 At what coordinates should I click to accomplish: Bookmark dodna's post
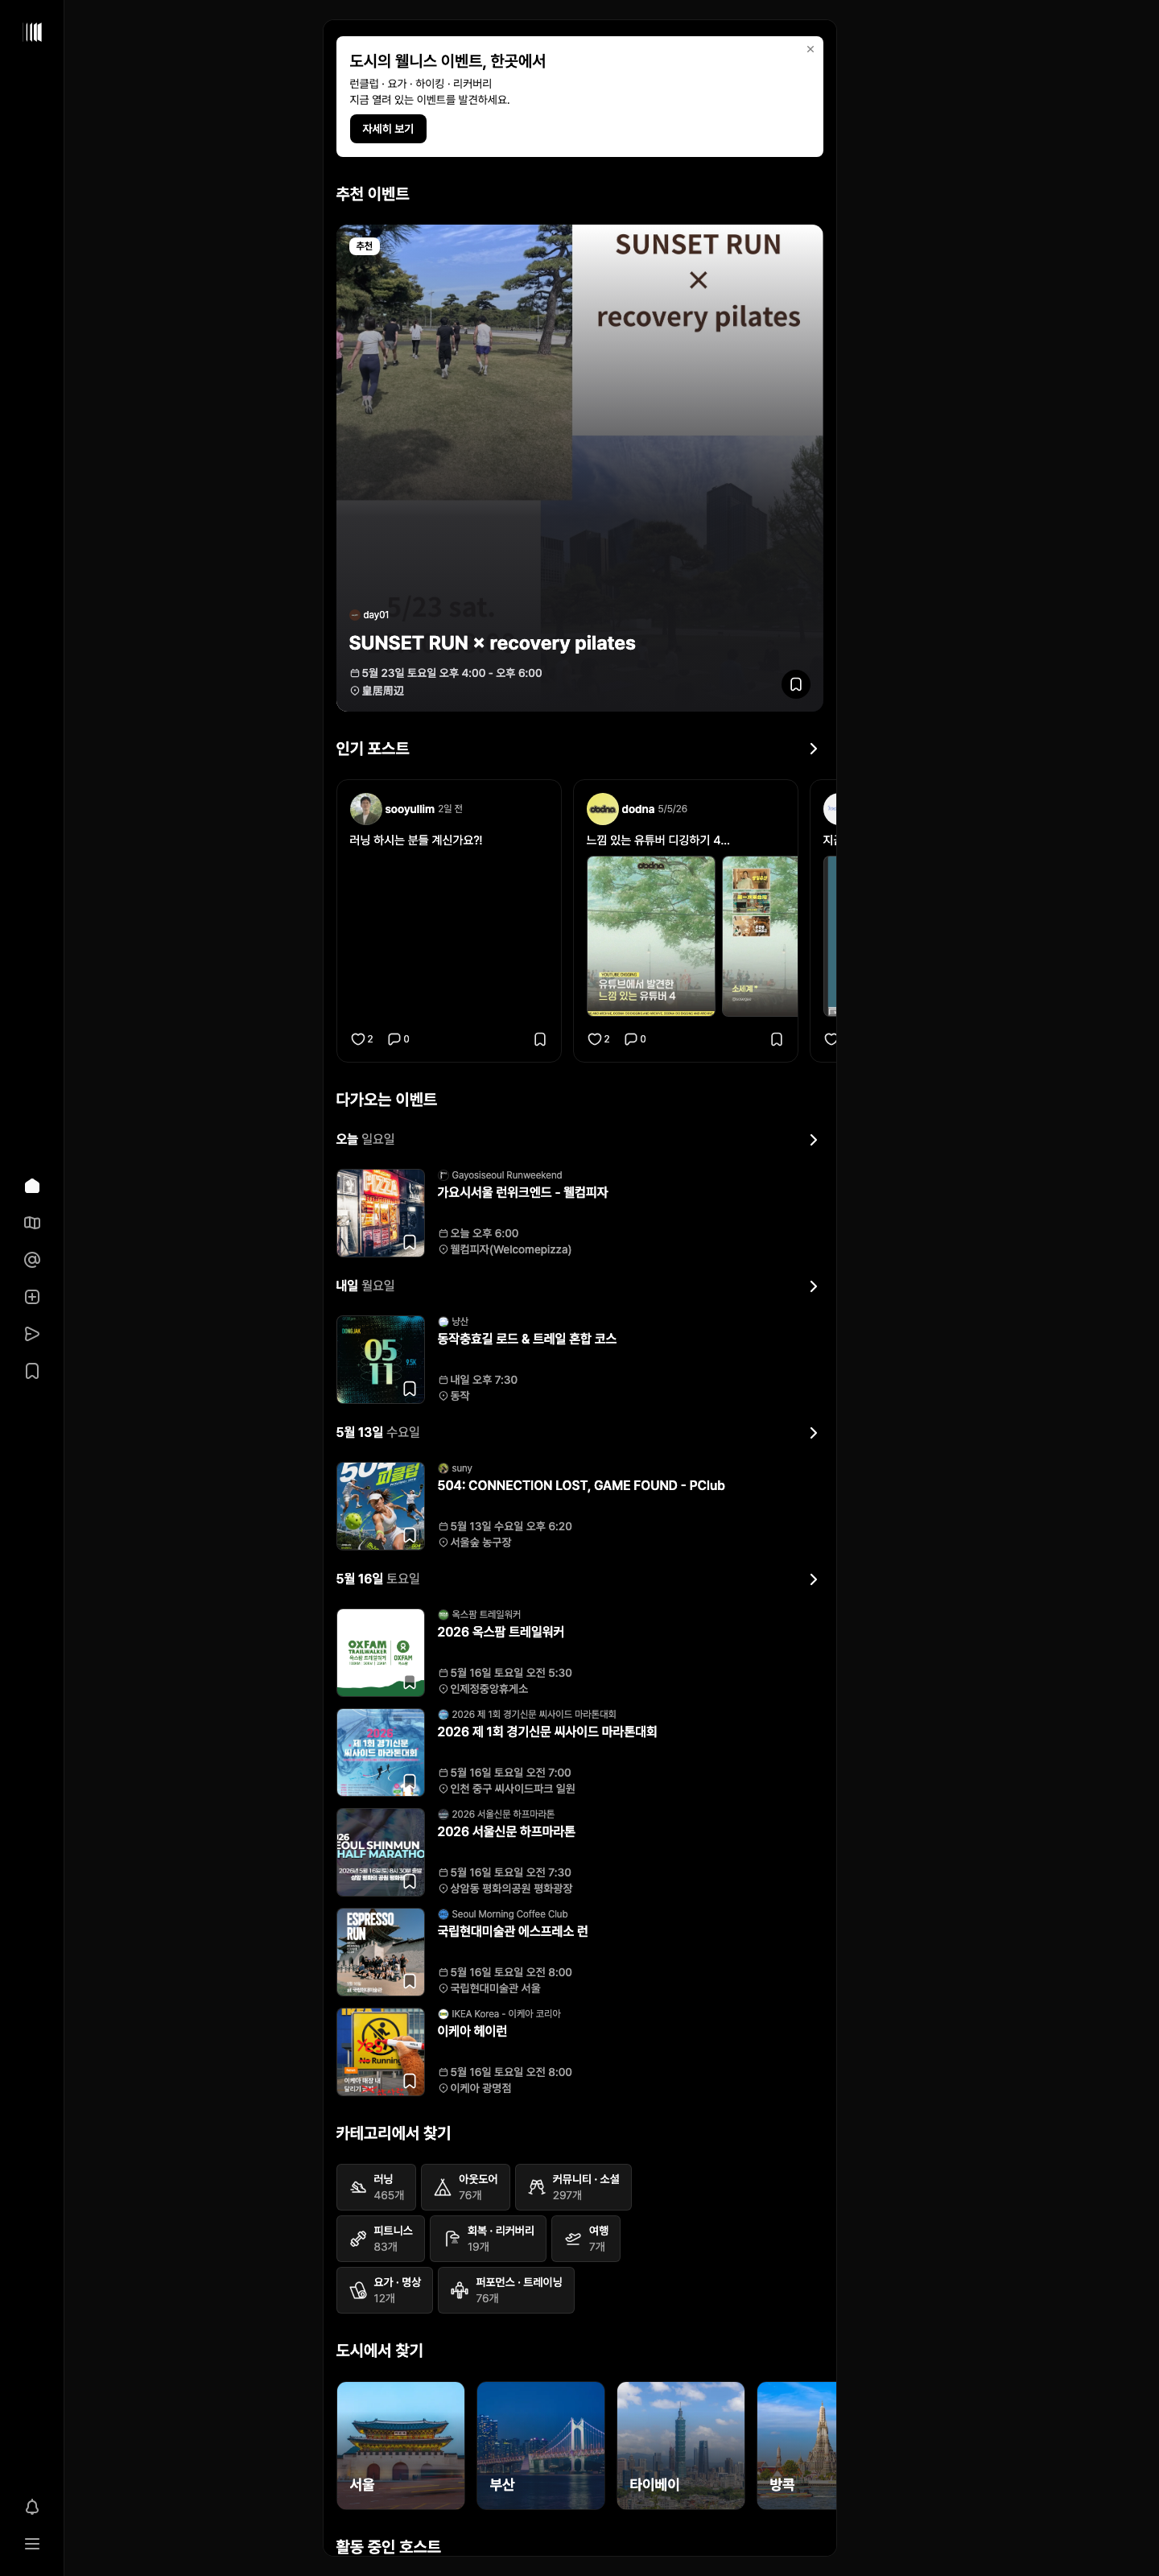click(777, 1039)
